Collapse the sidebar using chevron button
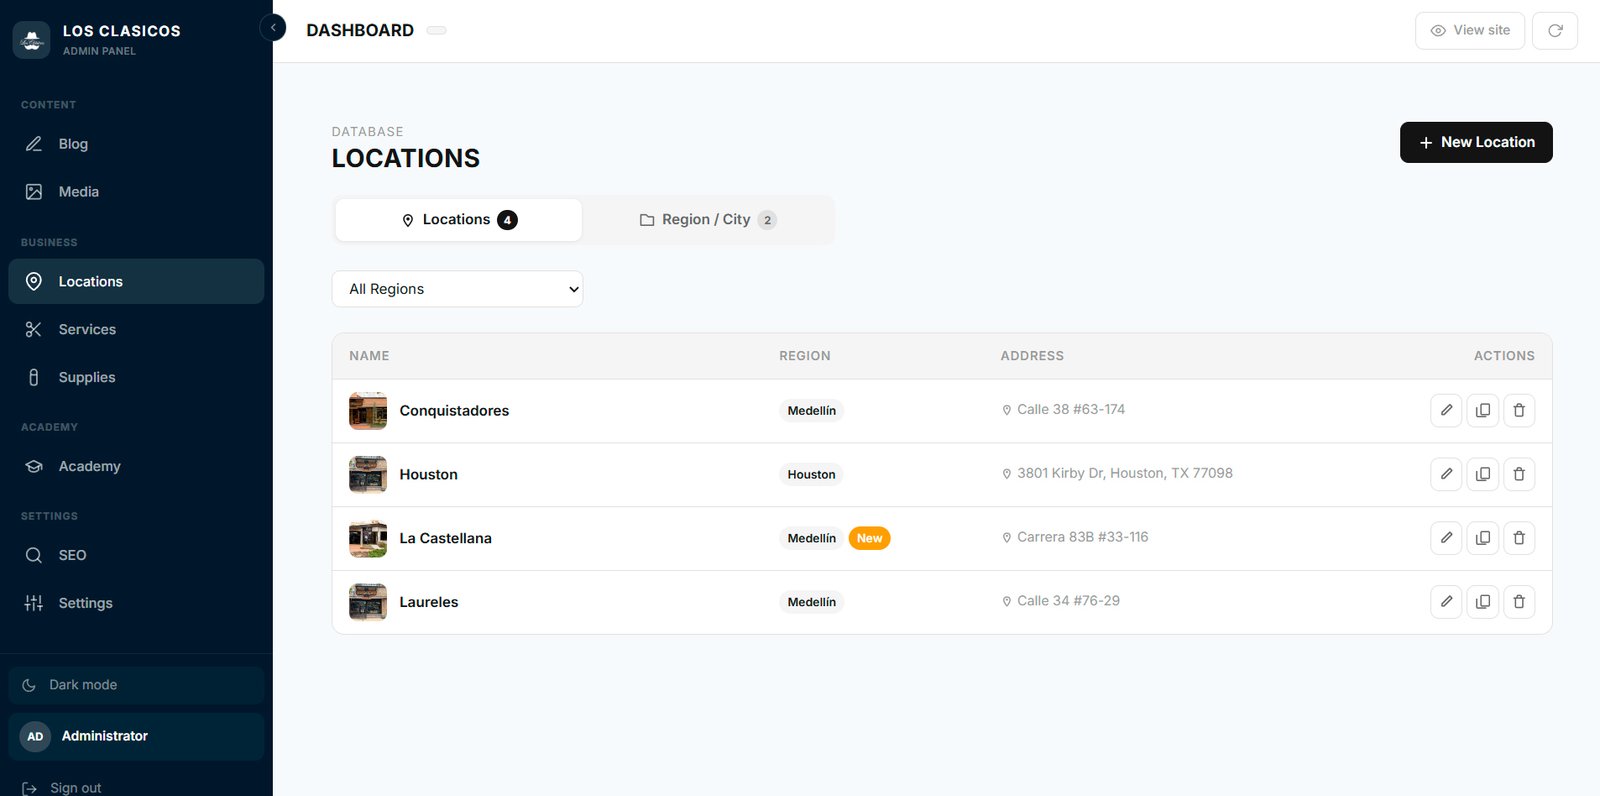This screenshot has width=1600, height=796. coord(272,28)
